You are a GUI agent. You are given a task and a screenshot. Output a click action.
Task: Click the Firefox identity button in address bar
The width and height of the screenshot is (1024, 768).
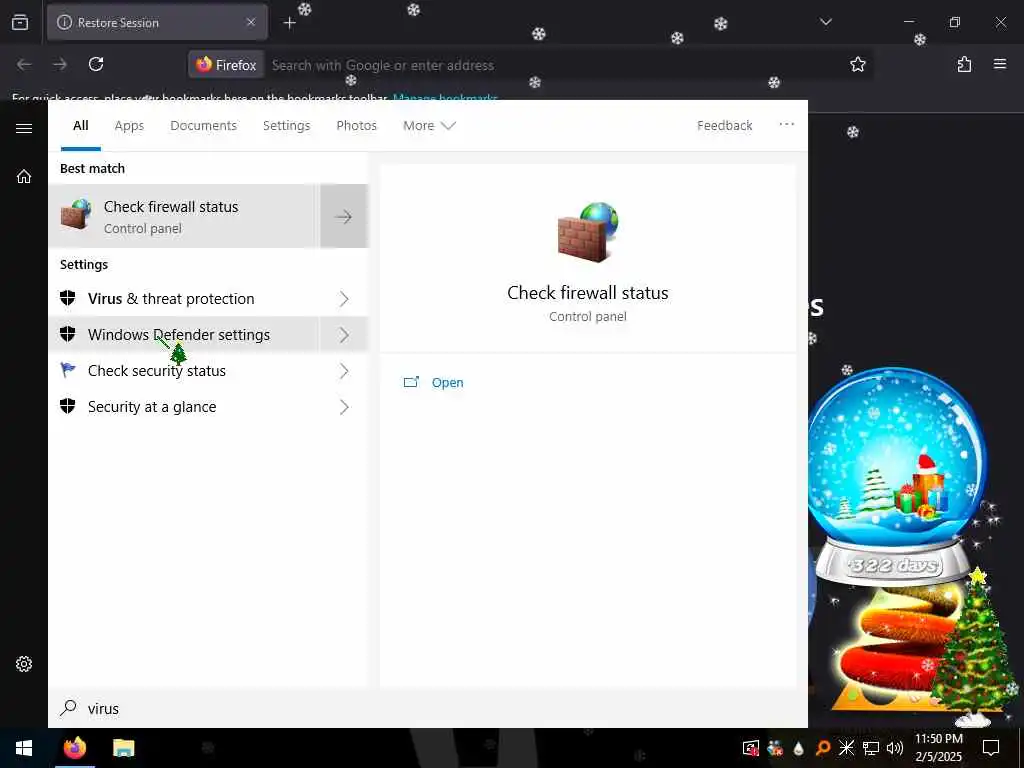click(226, 65)
